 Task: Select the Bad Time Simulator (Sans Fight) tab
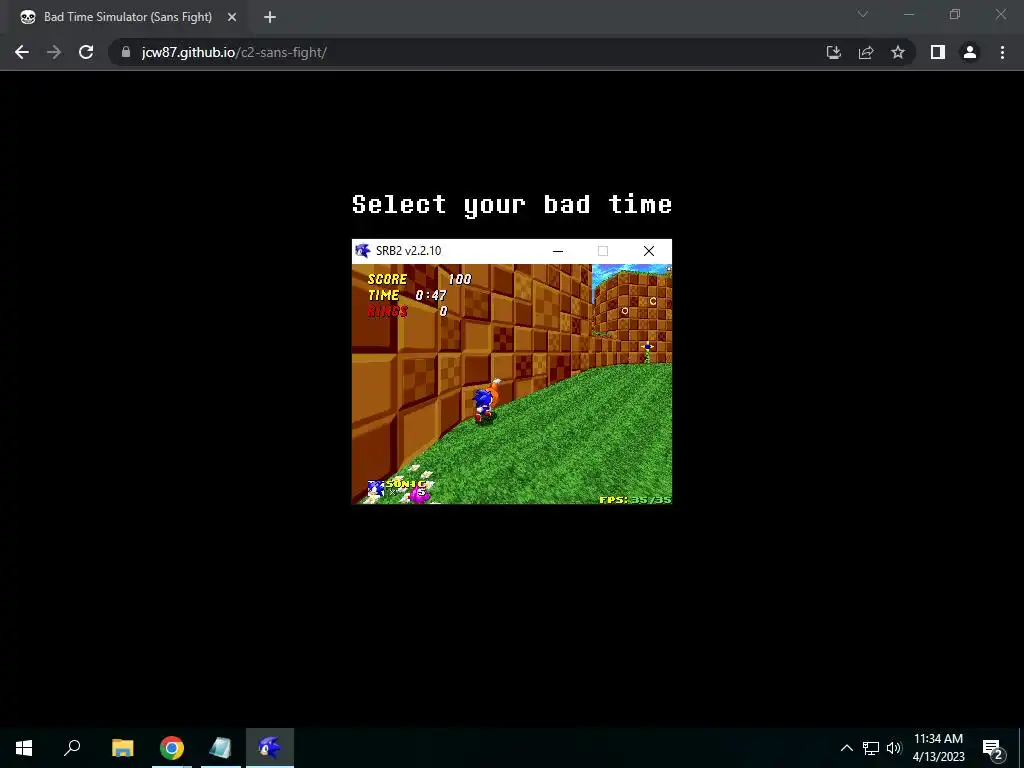click(128, 17)
